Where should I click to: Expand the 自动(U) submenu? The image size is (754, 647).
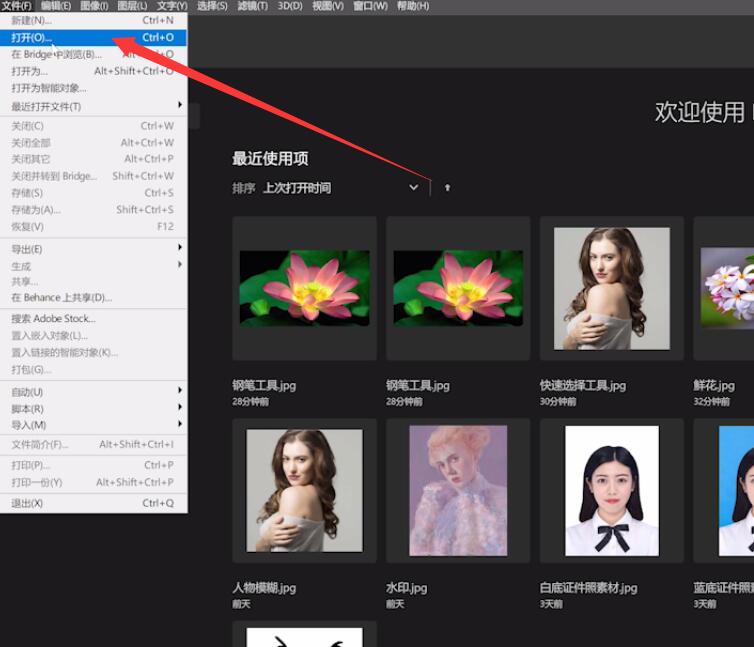[93, 392]
